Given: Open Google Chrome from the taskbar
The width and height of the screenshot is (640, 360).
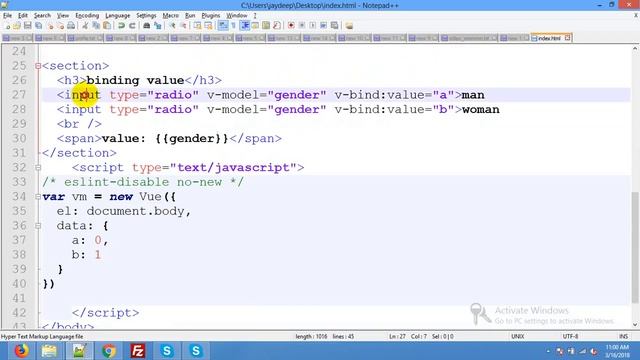Looking at the screenshot, I should pos(109,351).
